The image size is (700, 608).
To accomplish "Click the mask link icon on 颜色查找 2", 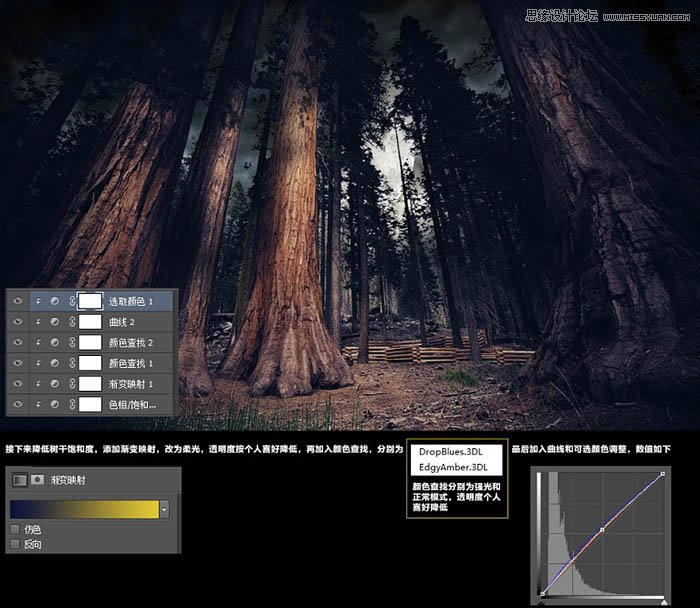I will pyautogui.click(x=72, y=342).
